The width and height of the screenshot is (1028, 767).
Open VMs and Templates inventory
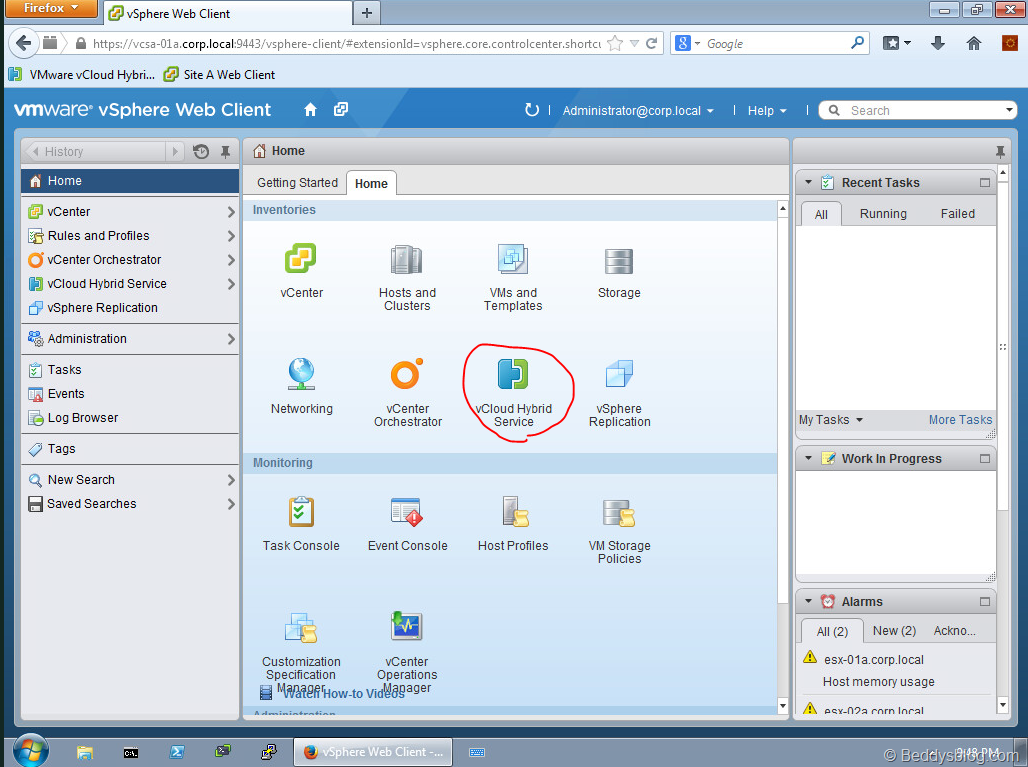tap(513, 259)
